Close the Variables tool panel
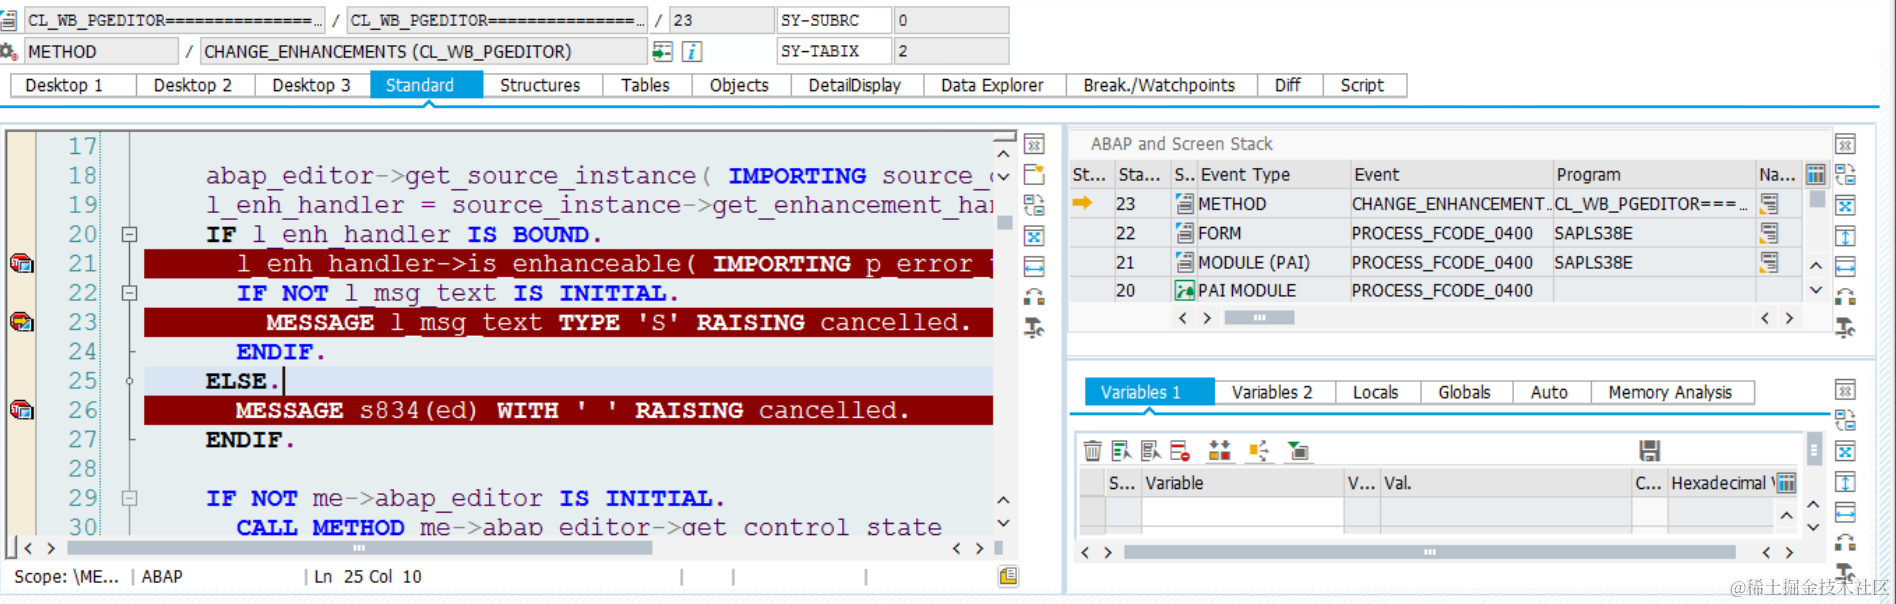 pos(1845,390)
